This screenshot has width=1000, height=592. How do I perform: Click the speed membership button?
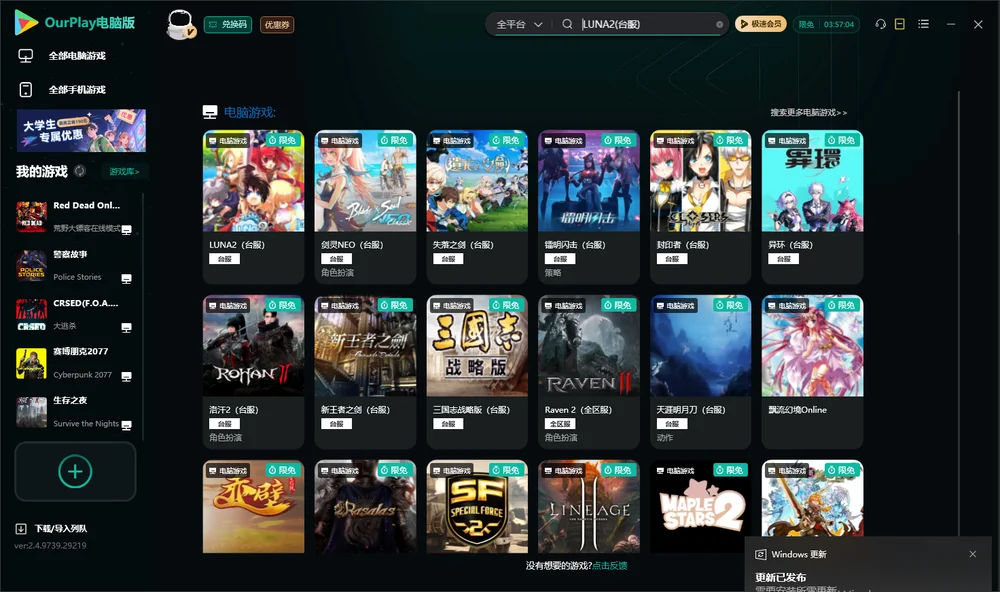point(761,24)
